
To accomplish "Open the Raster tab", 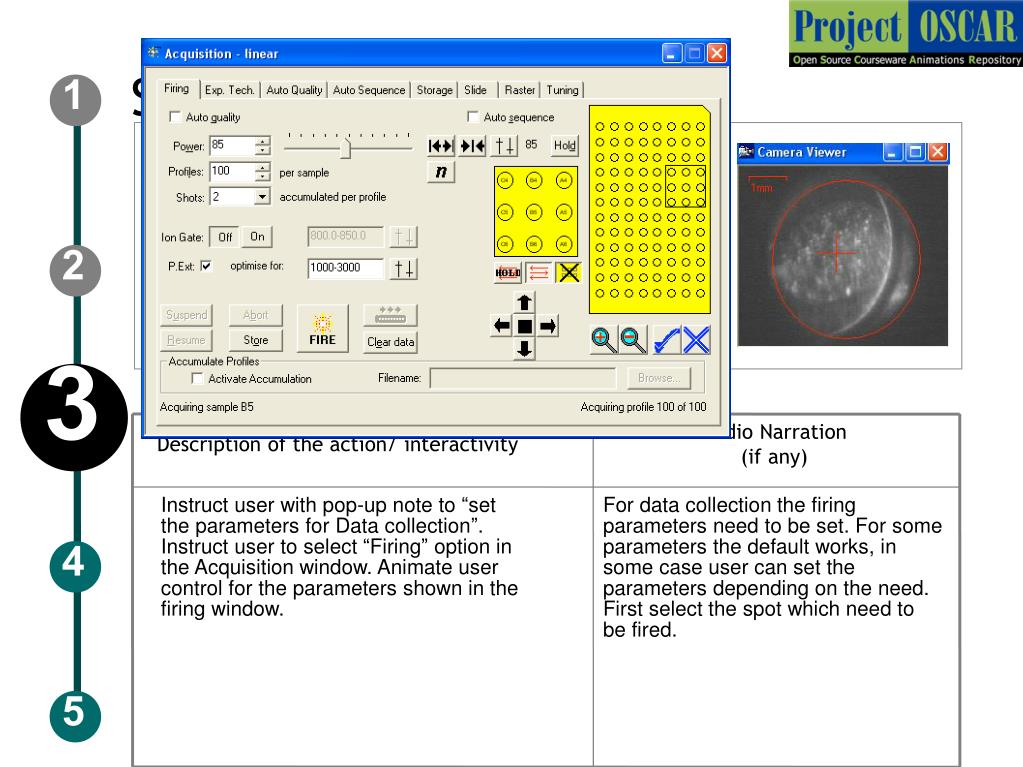I will coord(520,90).
